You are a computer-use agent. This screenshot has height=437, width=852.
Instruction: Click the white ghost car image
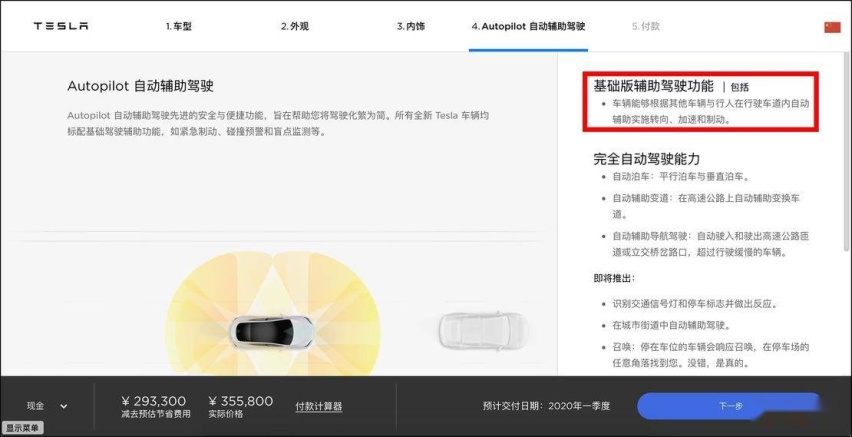[x=484, y=331]
